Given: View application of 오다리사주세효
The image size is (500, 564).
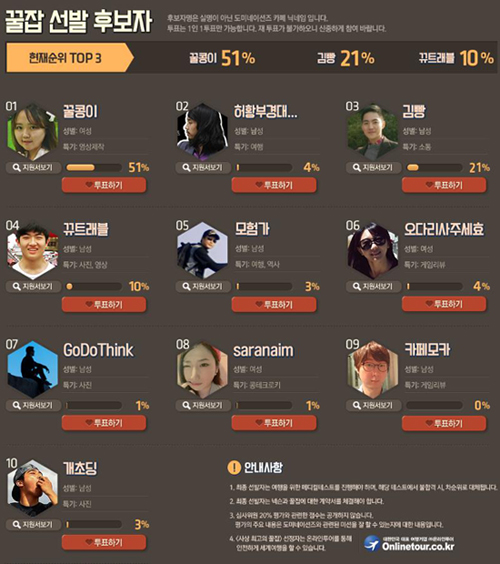Looking at the screenshot, I should click(x=373, y=287).
